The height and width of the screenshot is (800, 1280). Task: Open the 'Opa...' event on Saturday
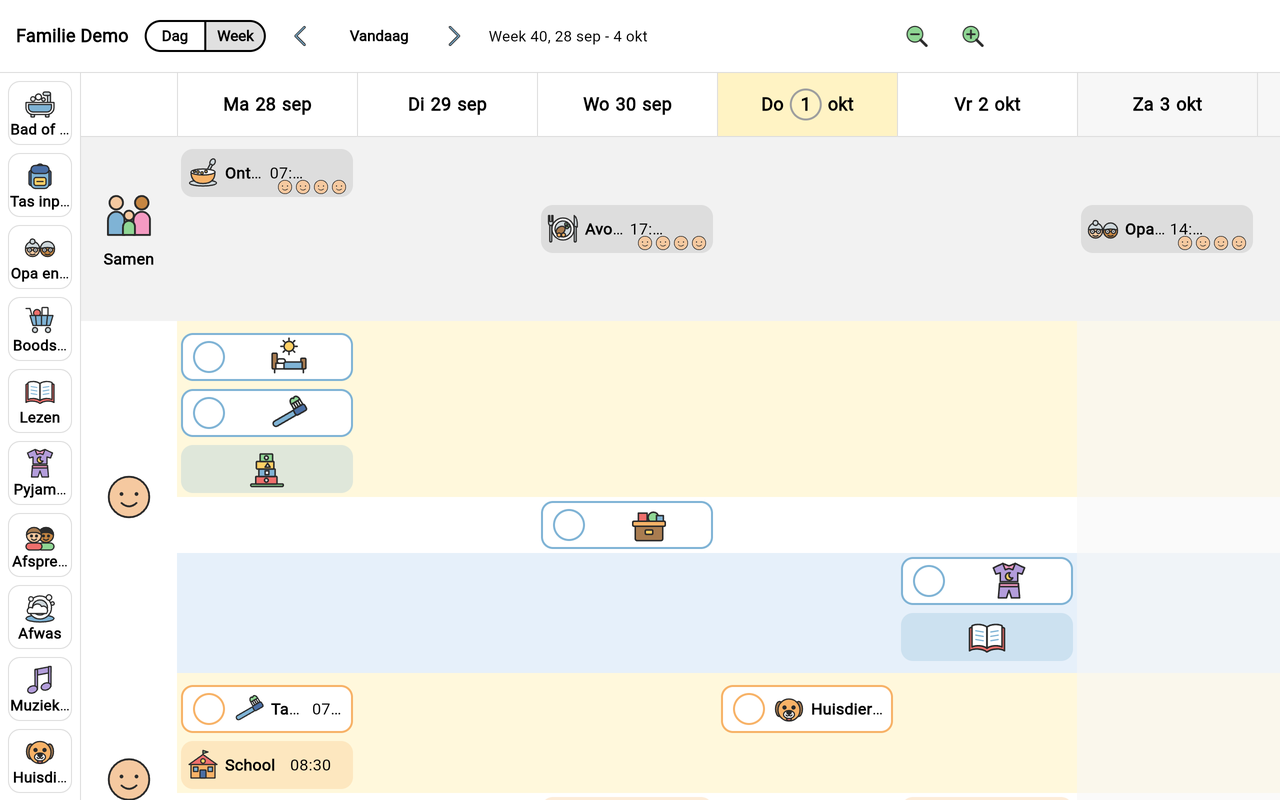tap(1167, 229)
